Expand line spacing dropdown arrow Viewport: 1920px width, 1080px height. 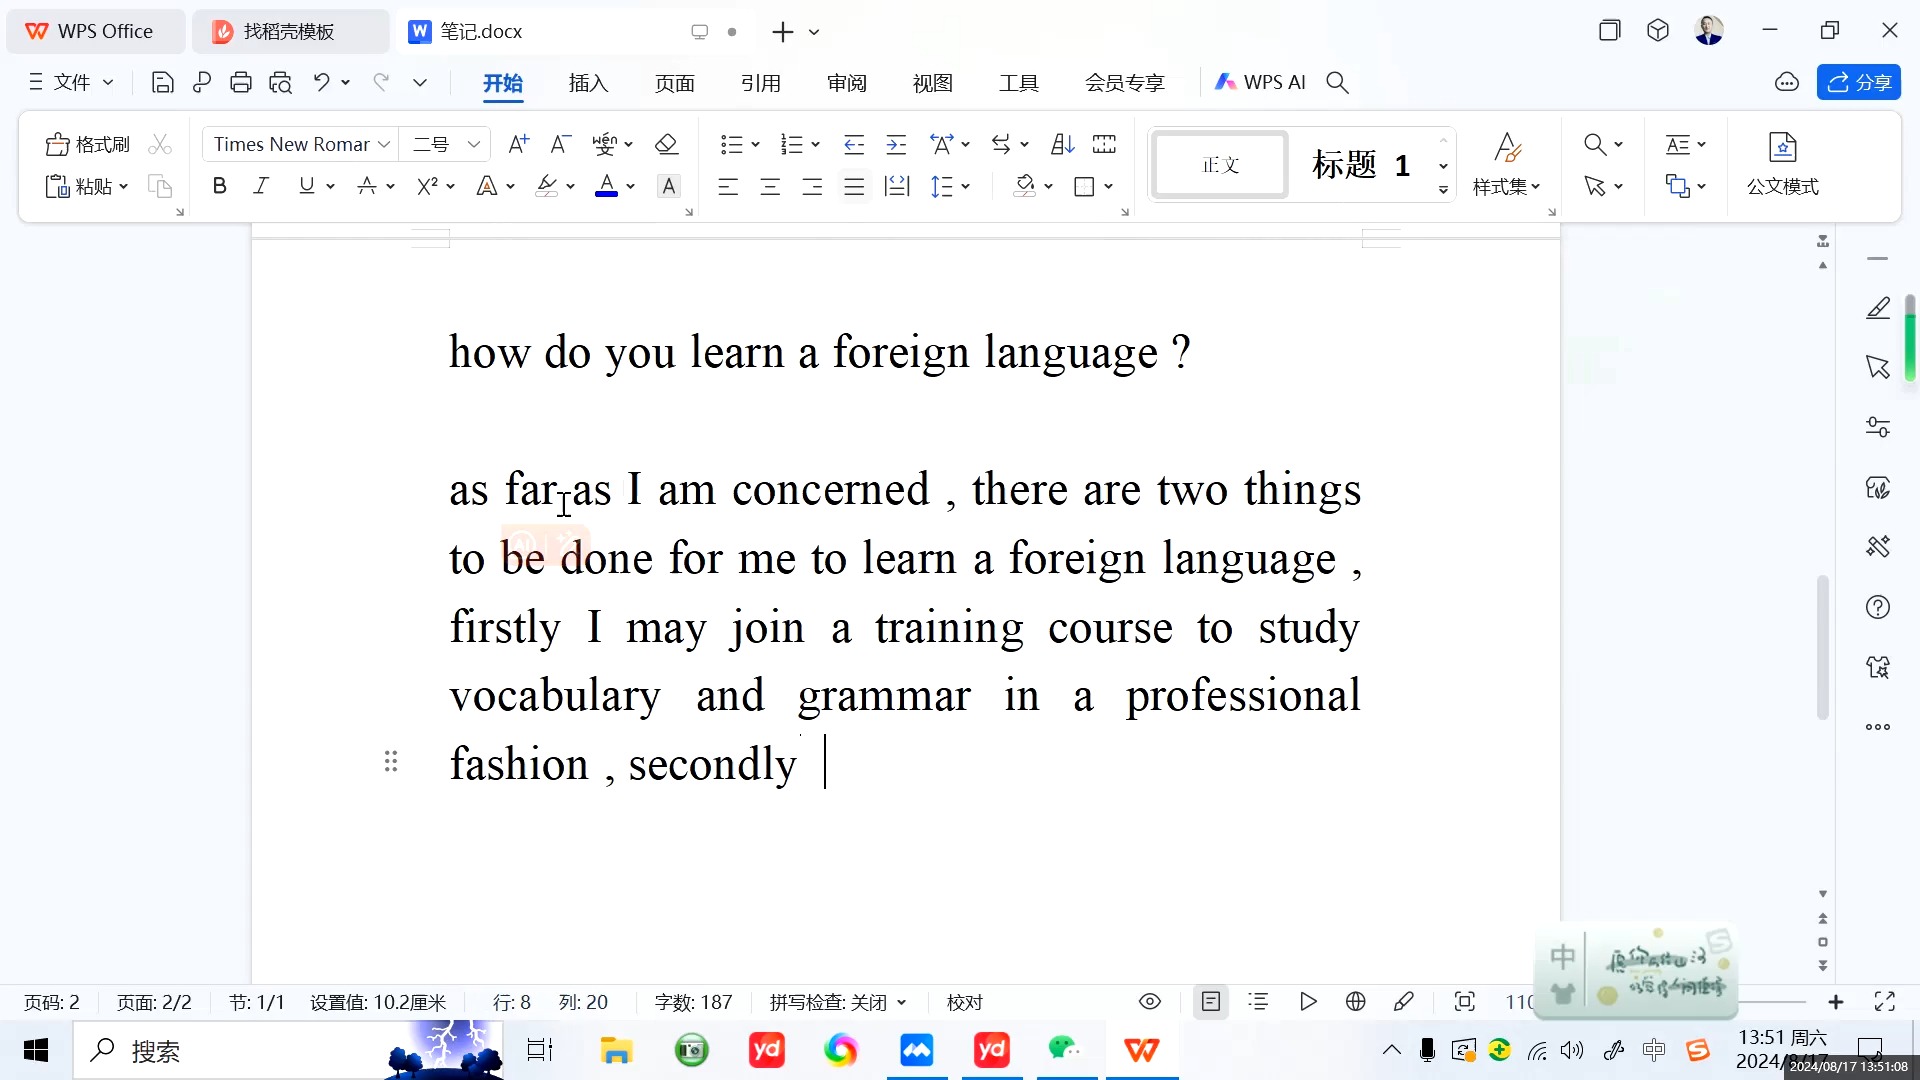click(x=966, y=187)
